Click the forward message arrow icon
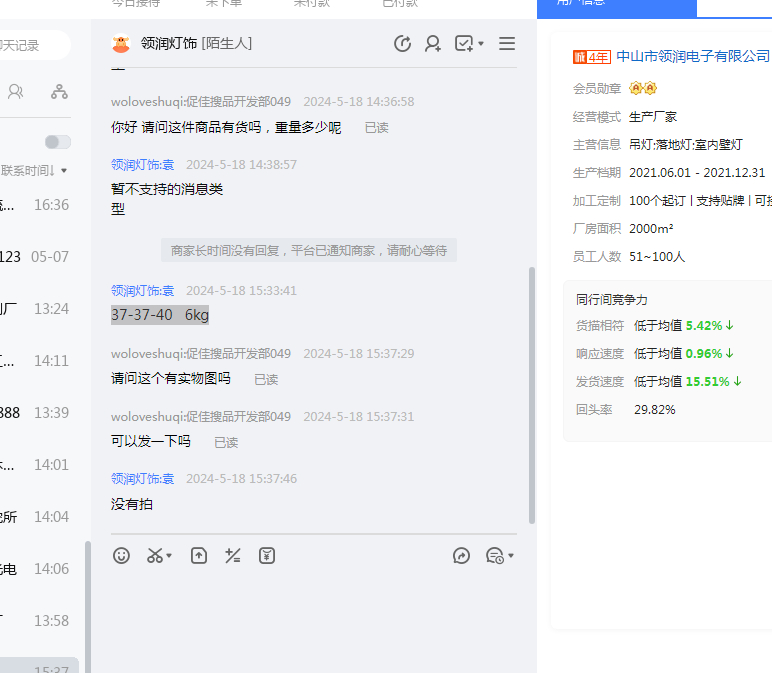Viewport: 772px width, 673px height. 461,555
